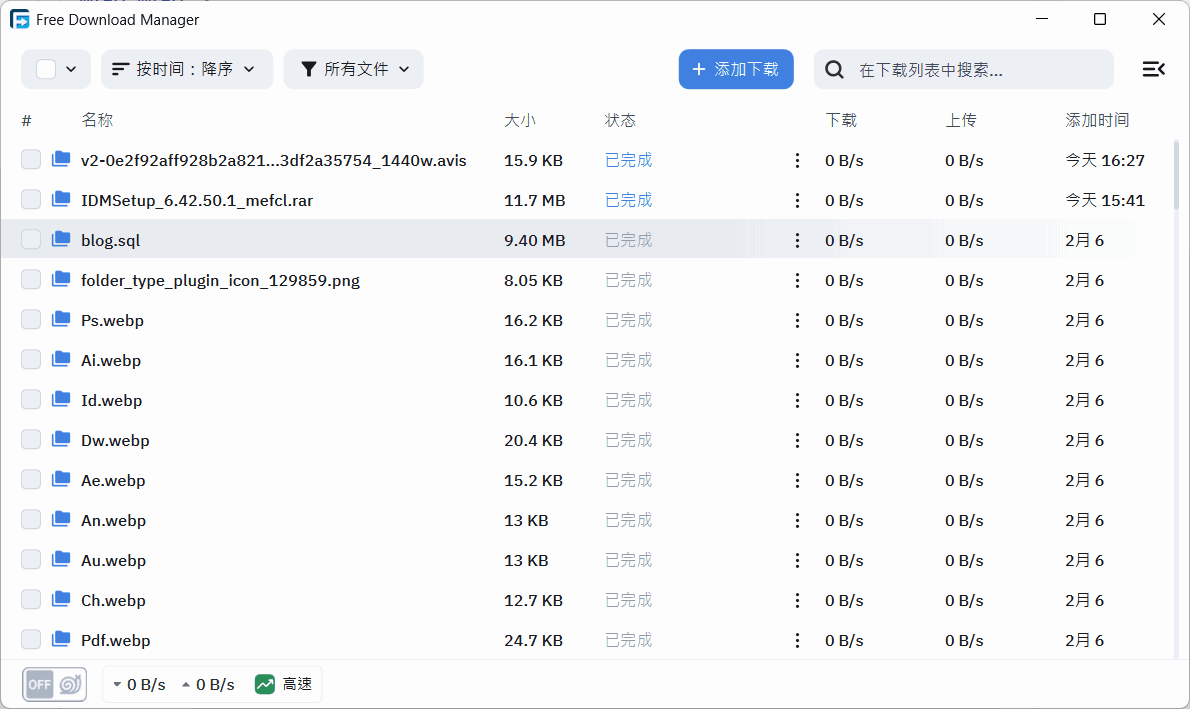This screenshot has width=1190, height=709.
Task: Expand the select-all dropdown arrow
Action: point(71,69)
